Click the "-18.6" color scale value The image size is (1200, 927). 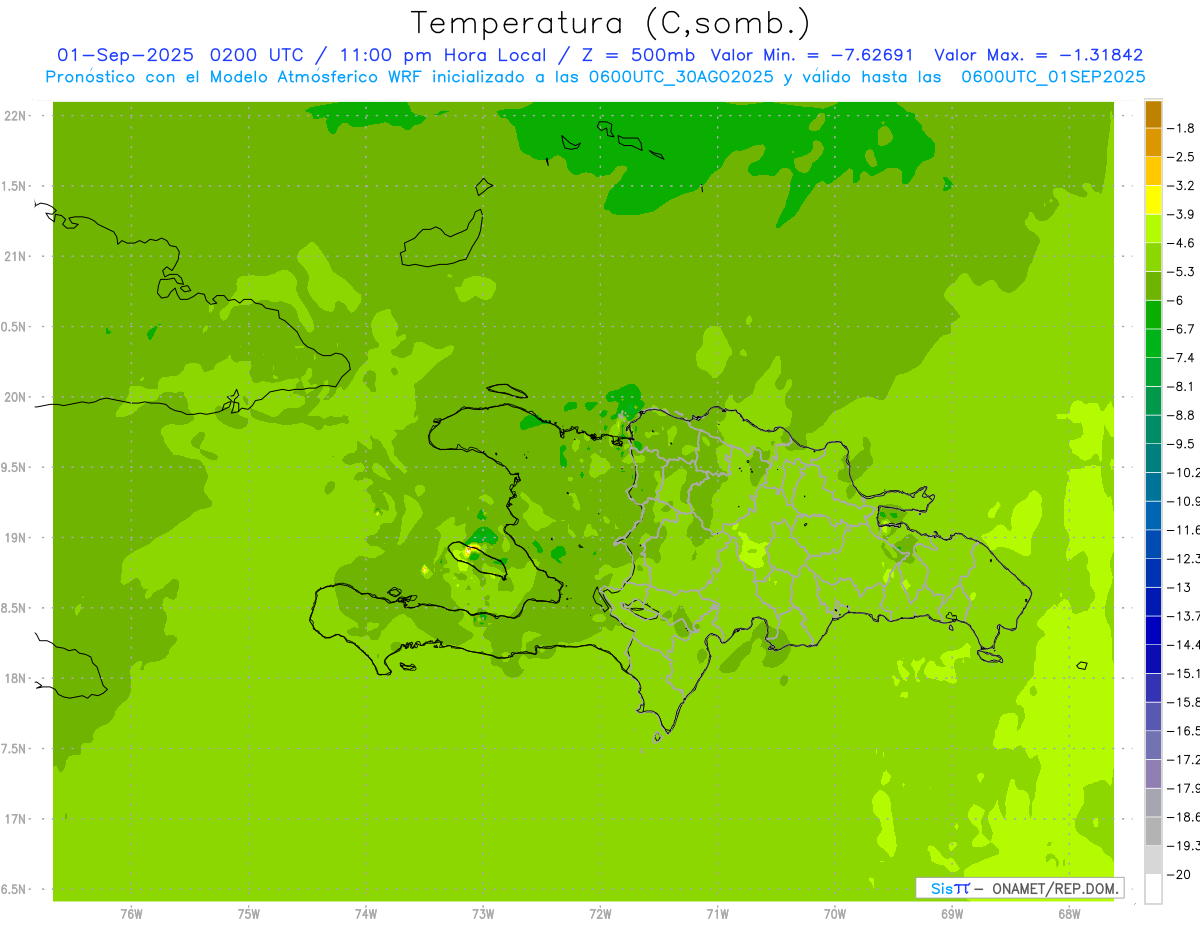point(1184,817)
